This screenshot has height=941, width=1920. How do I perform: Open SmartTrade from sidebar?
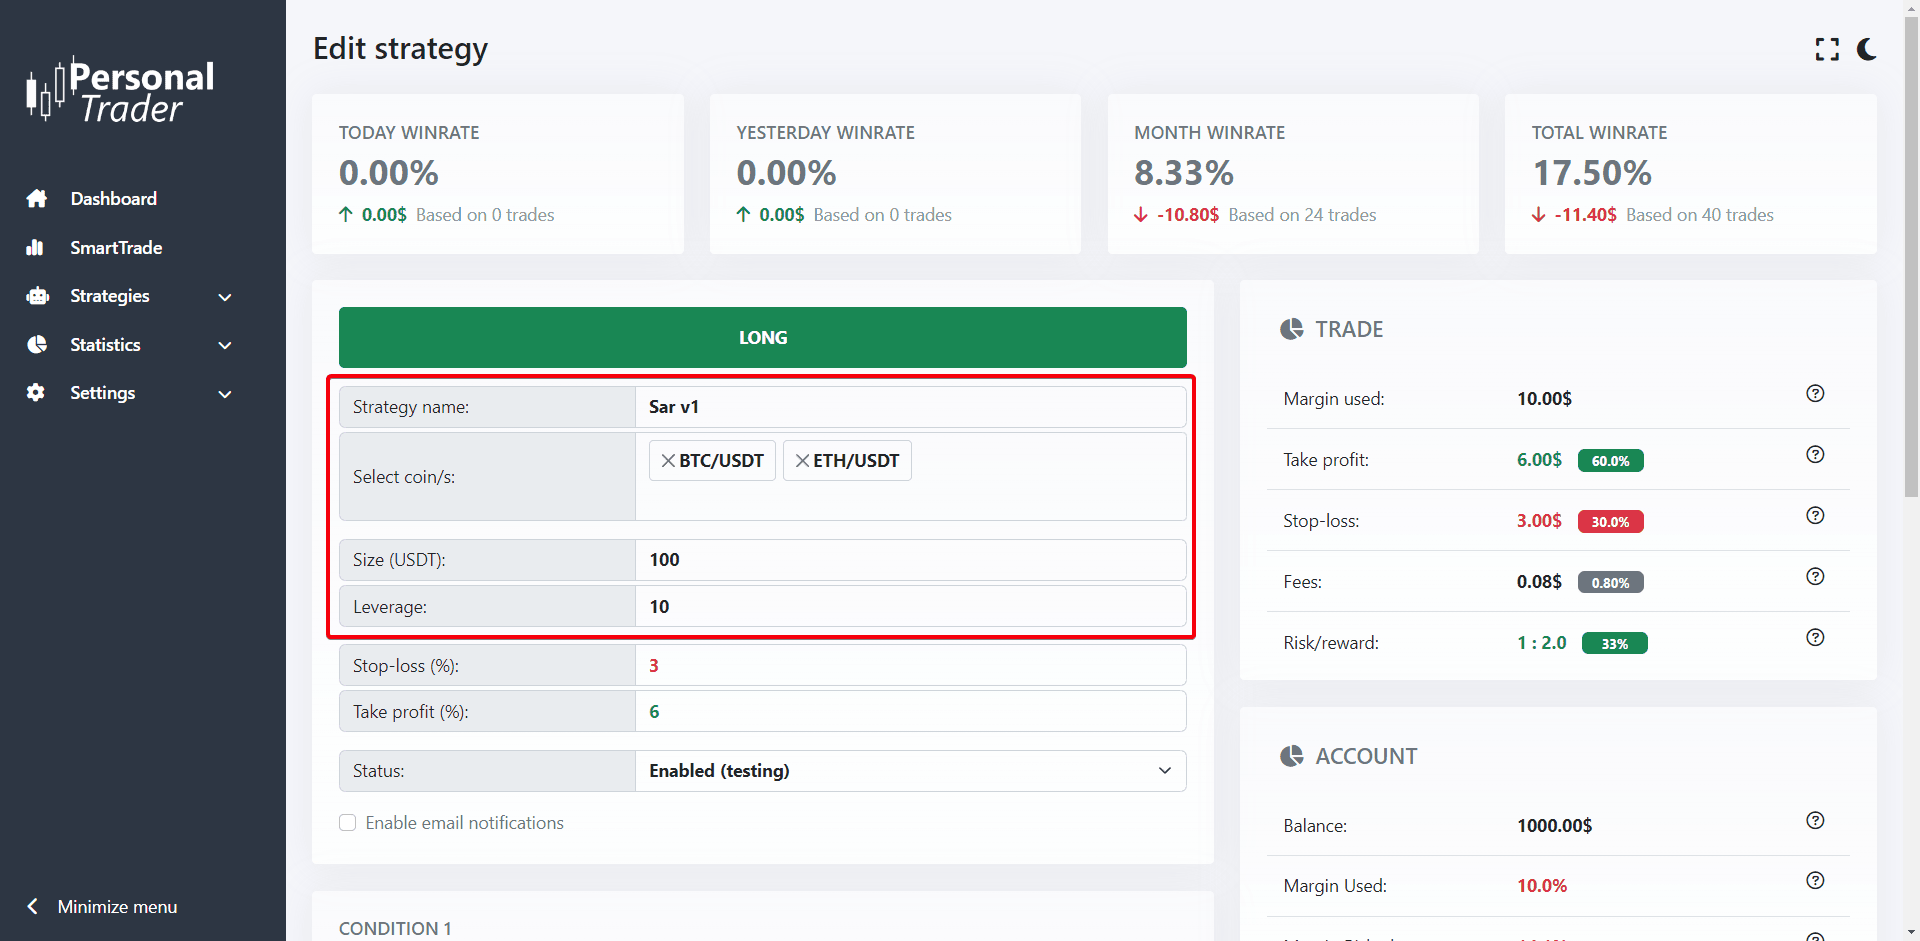[116, 248]
